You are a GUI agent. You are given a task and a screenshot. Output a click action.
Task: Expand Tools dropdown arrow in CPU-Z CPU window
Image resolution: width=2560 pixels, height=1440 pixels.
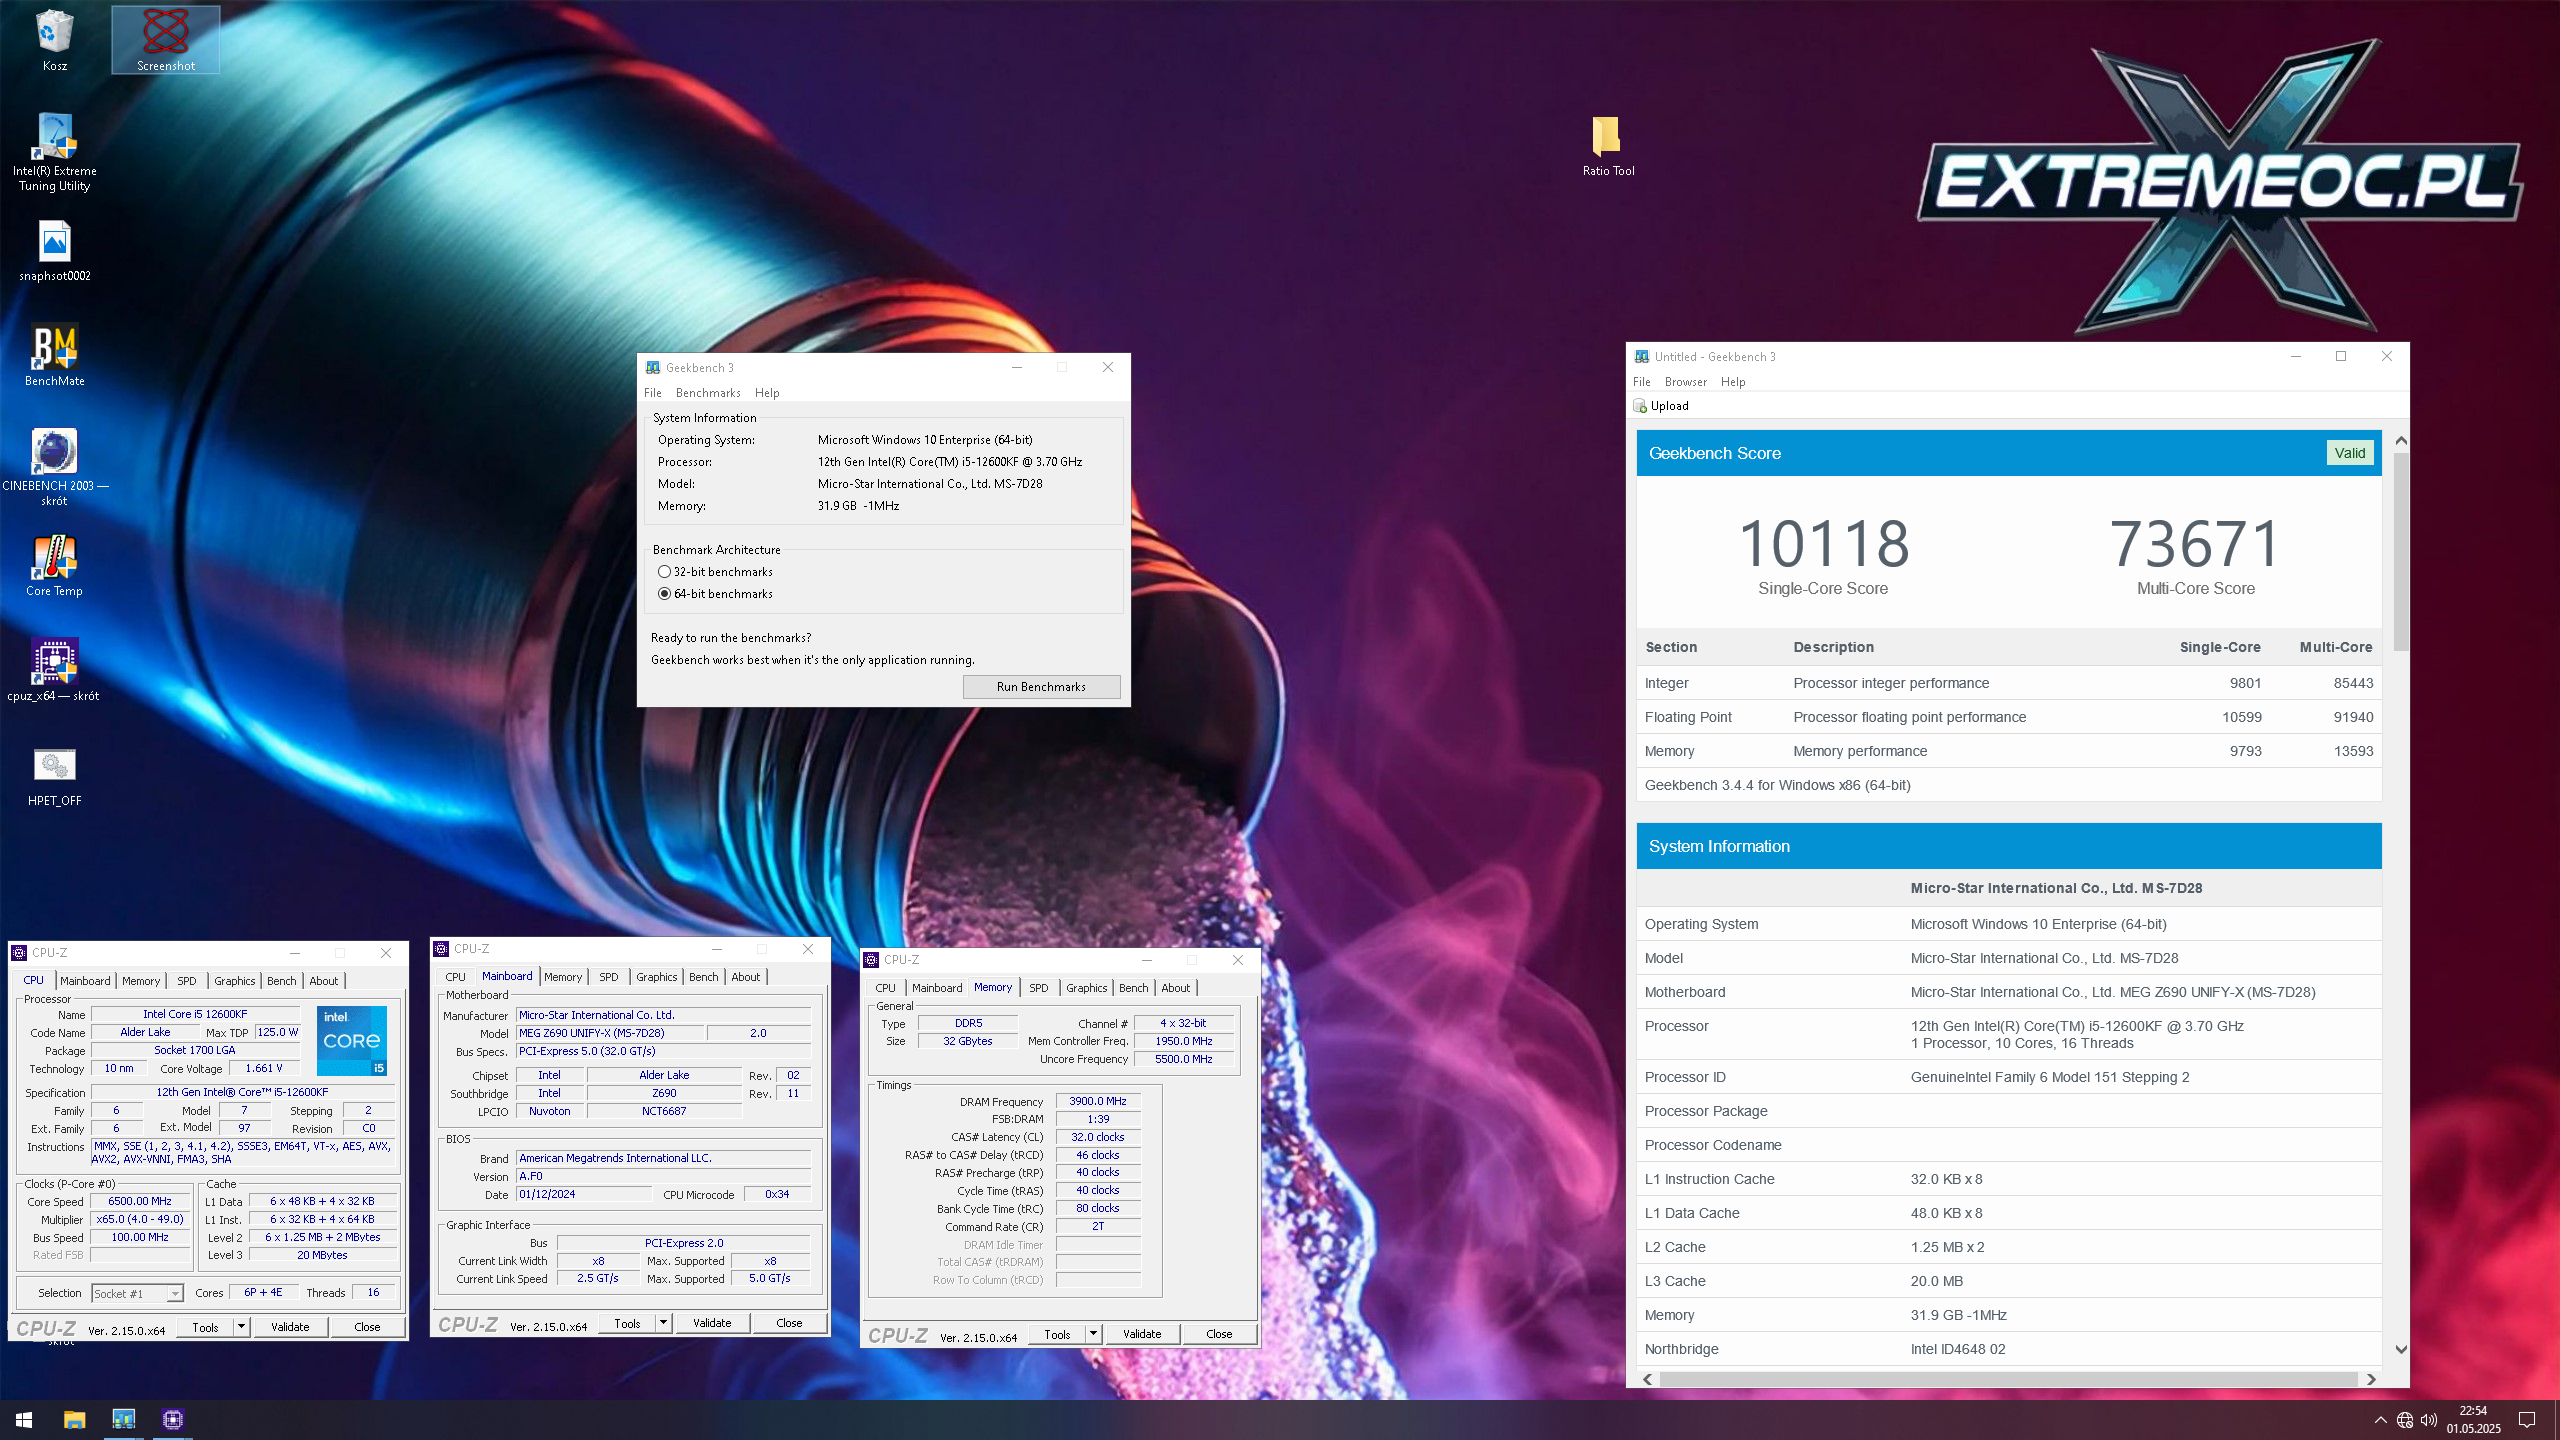pyautogui.click(x=241, y=1327)
